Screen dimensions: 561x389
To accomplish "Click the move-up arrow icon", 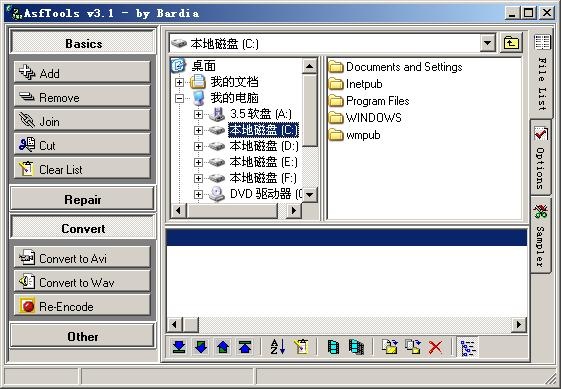I will coord(223,347).
